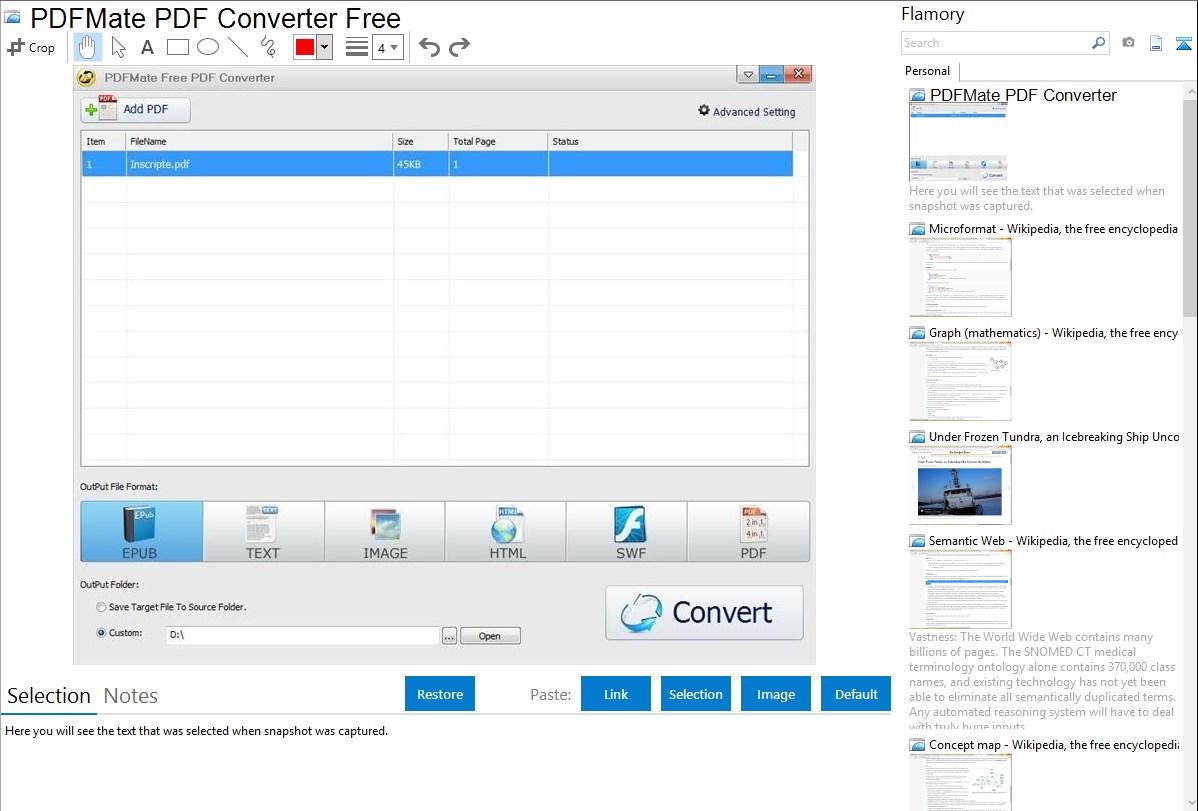
Task: Click Concept map - Wikipedia title
Action: coord(1054,745)
